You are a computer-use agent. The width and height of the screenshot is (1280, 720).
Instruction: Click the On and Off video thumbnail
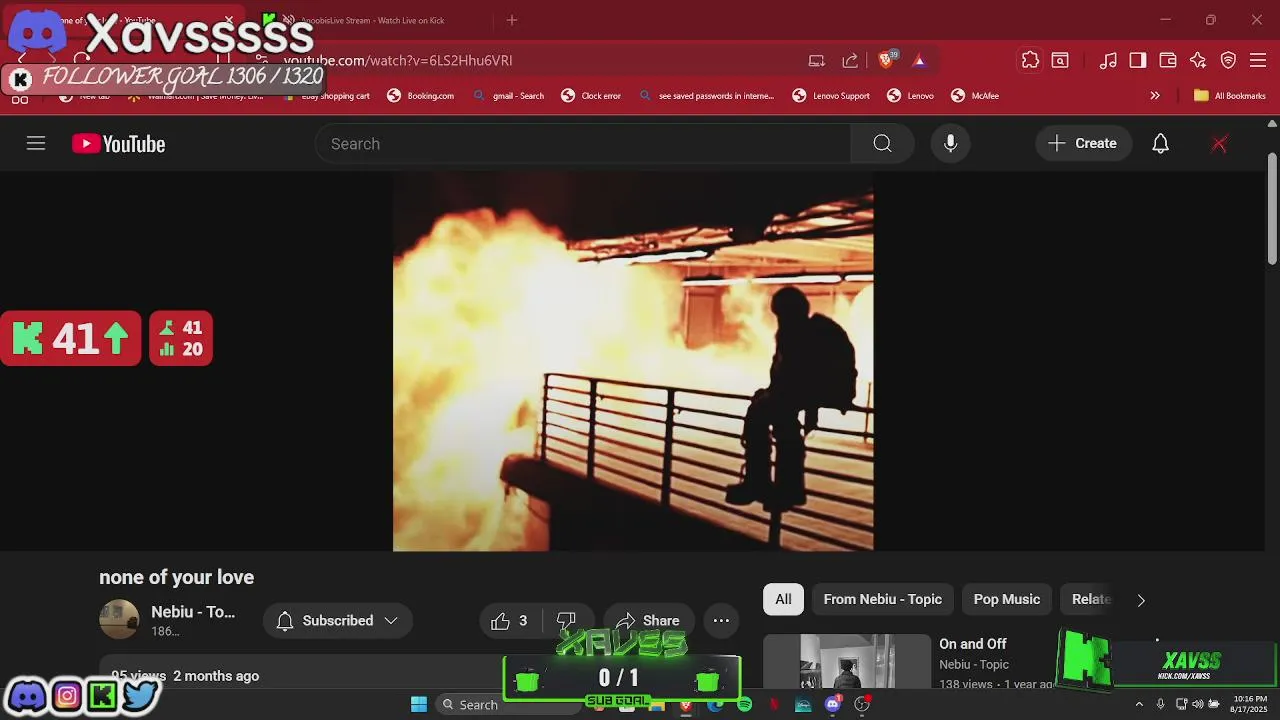[x=847, y=661]
